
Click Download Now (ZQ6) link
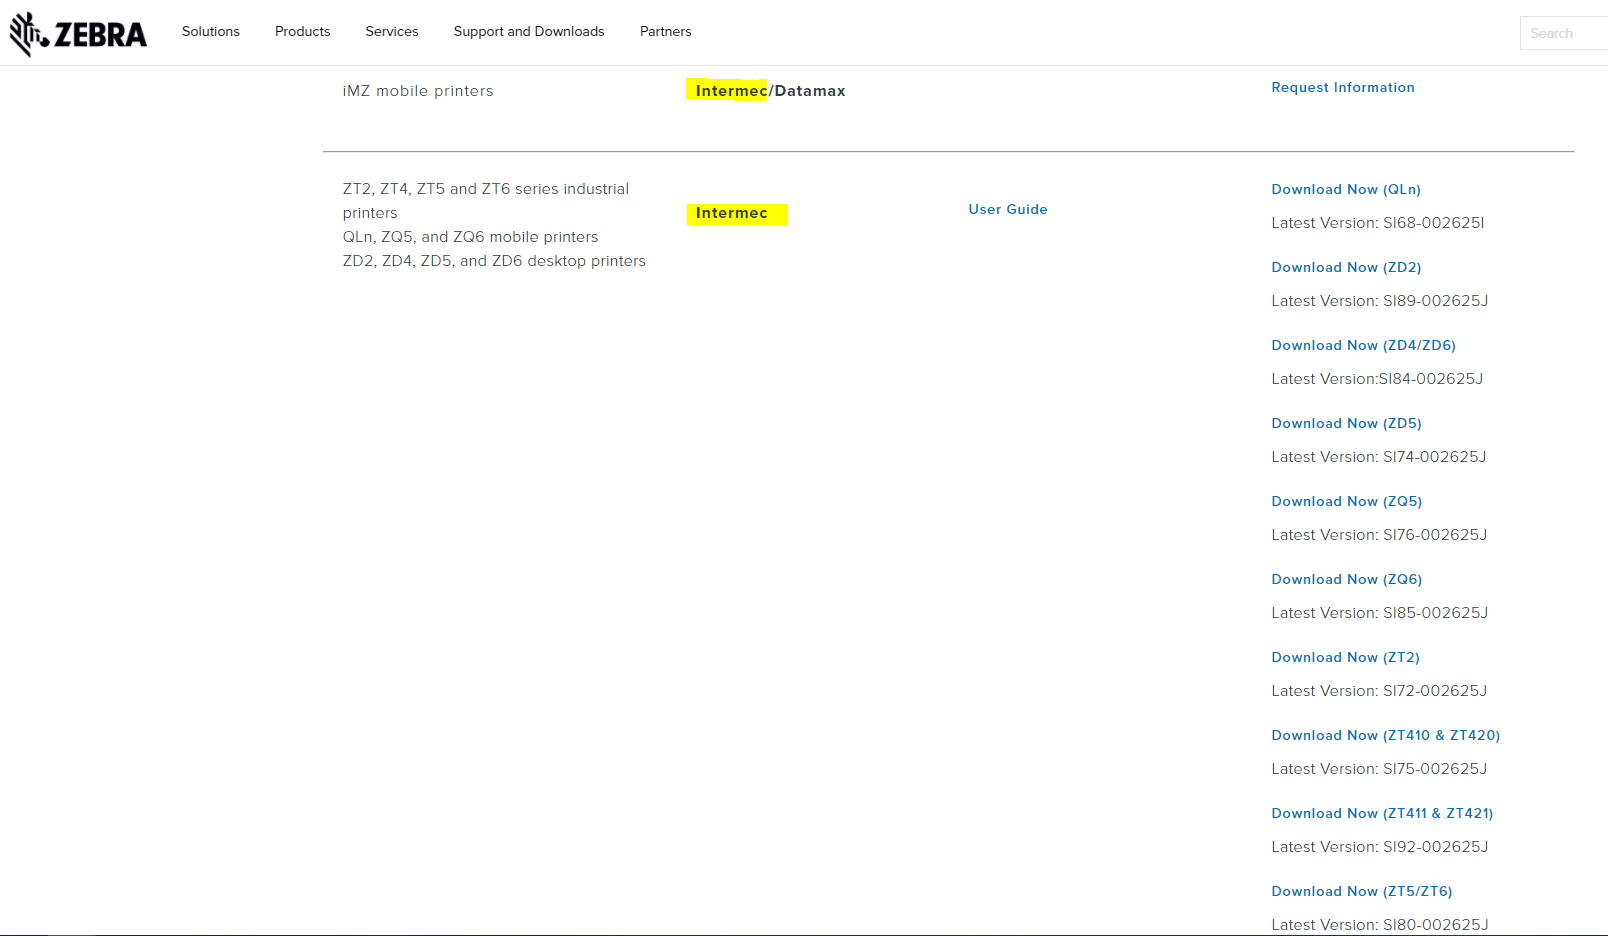click(1346, 580)
